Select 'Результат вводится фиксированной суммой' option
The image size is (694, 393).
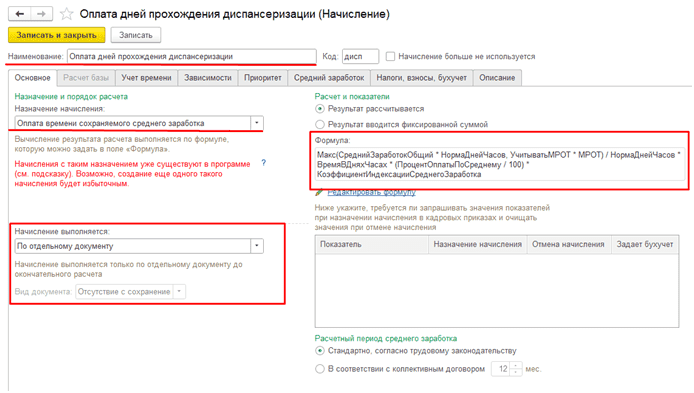(x=320, y=124)
